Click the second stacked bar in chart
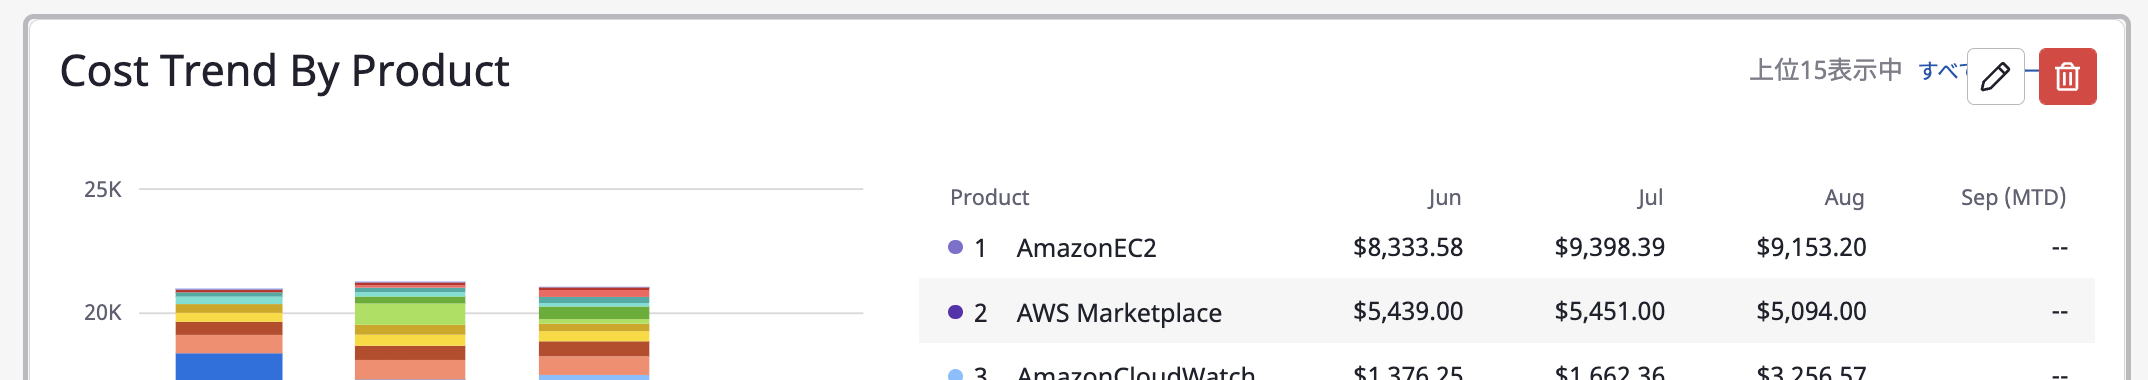 coord(410,331)
